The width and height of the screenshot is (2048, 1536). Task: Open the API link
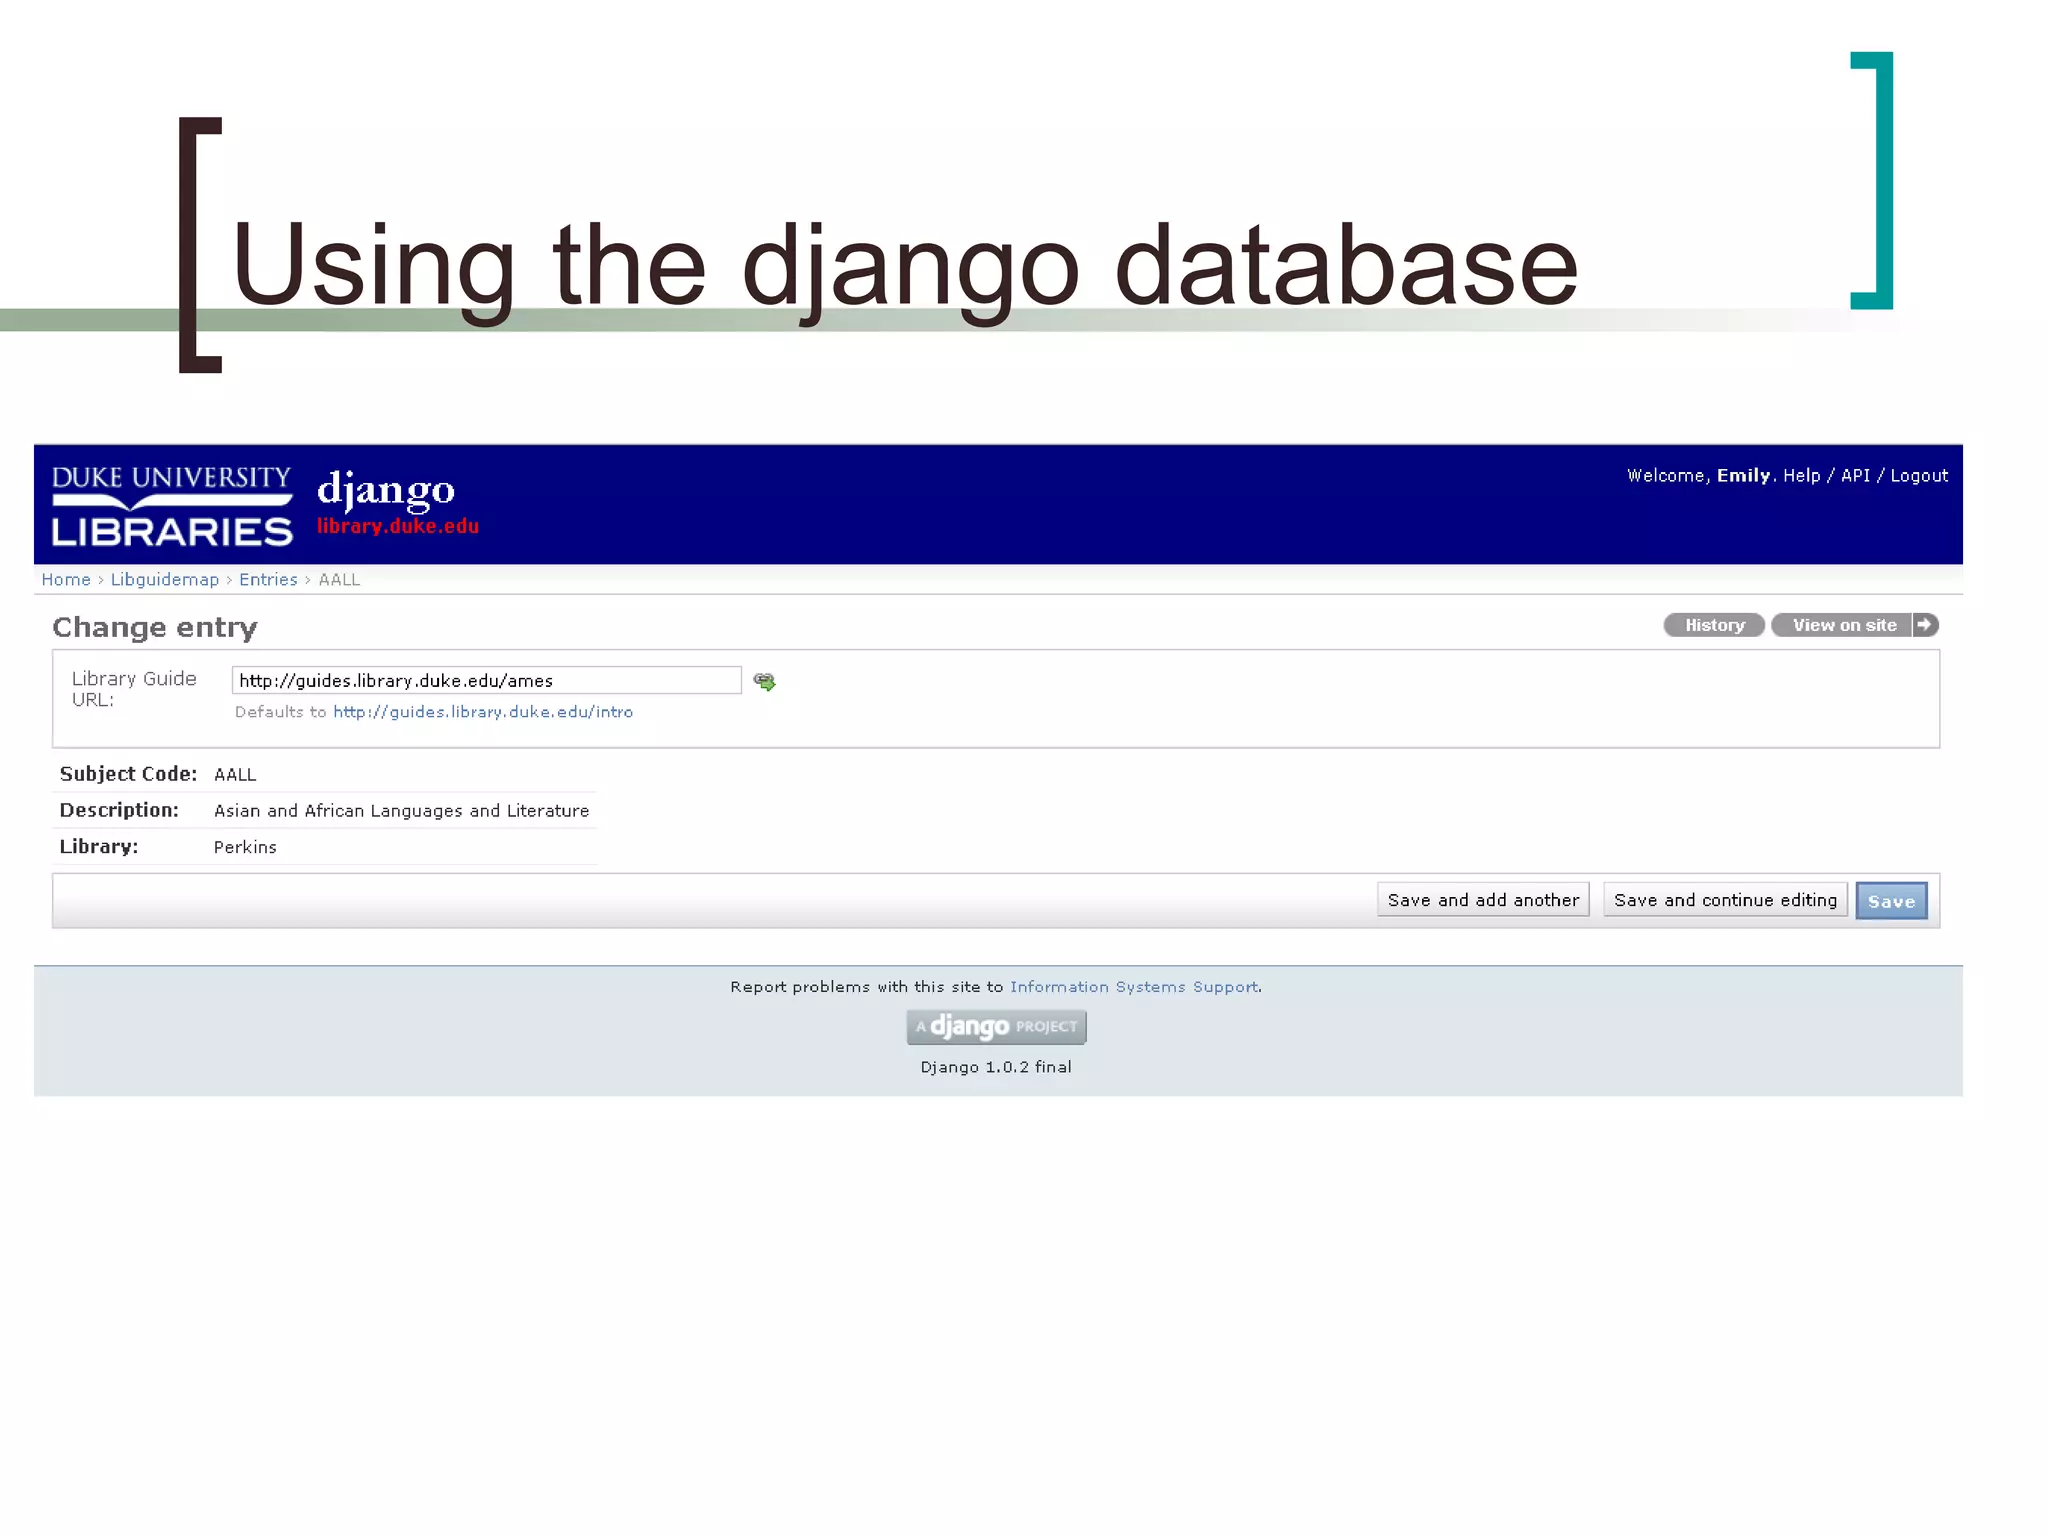[1855, 476]
